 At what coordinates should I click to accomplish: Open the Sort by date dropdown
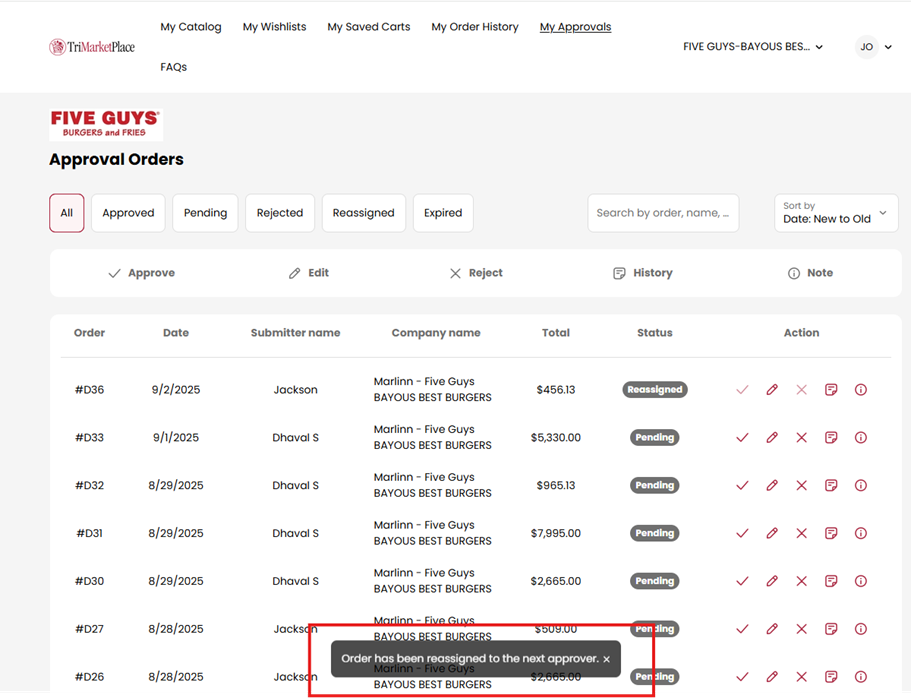836,213
